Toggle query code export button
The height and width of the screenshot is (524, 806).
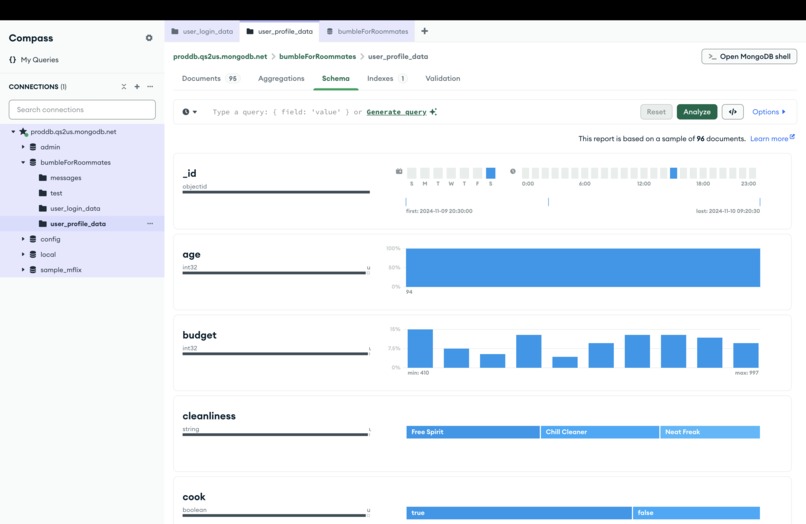[x=732, y=112]
